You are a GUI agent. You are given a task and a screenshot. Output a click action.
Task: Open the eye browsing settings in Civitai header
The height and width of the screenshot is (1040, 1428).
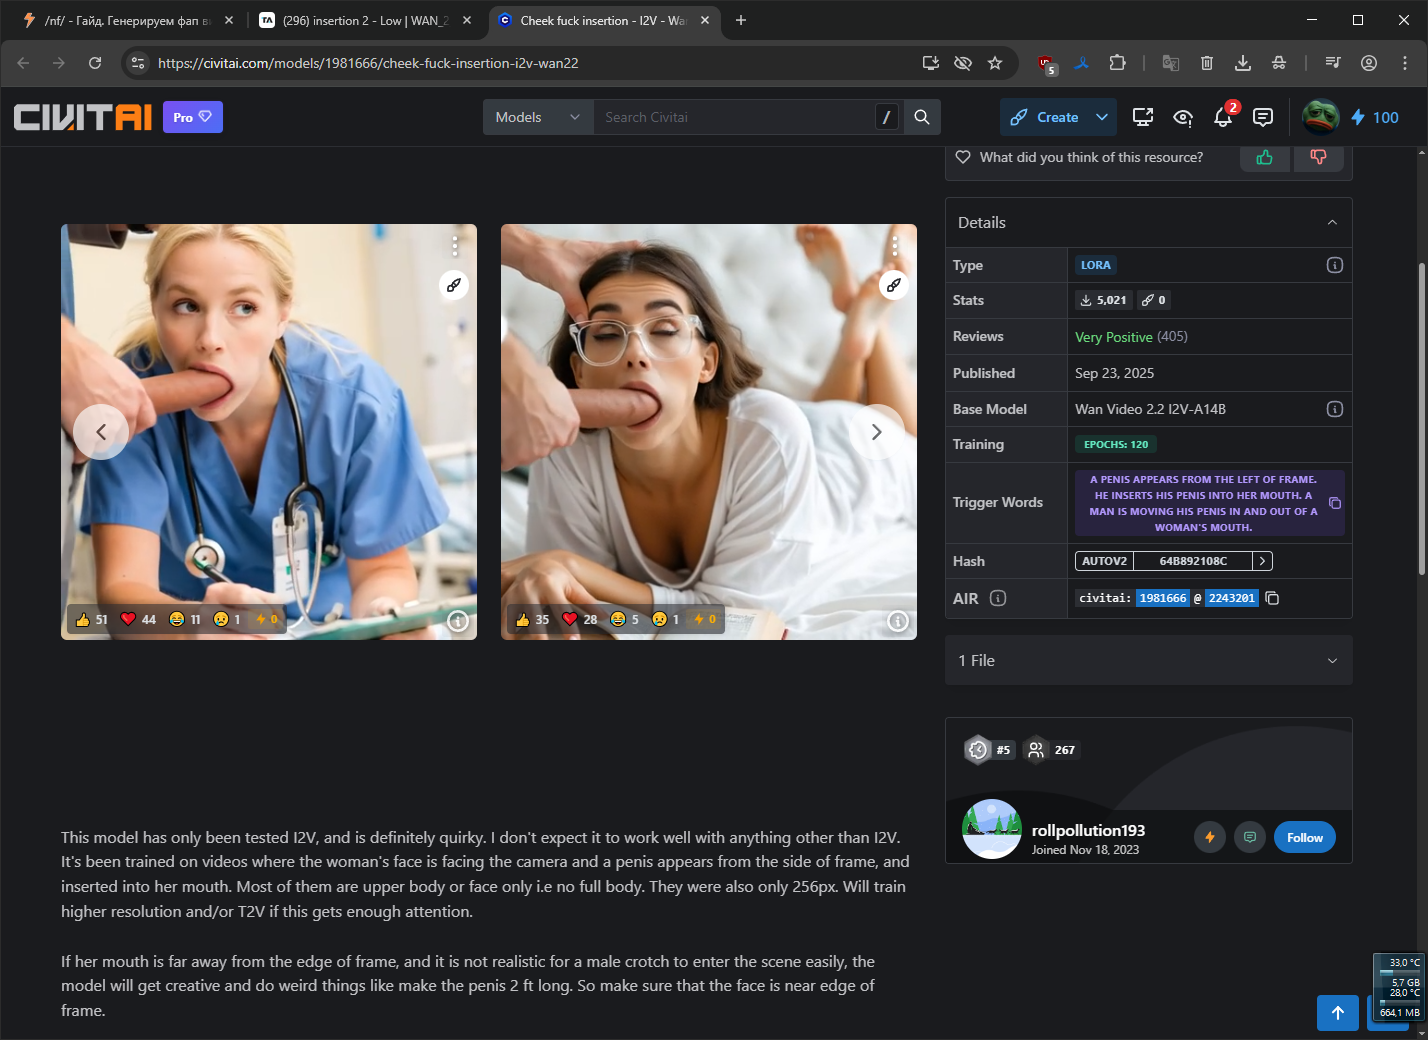click(1183, 117)
